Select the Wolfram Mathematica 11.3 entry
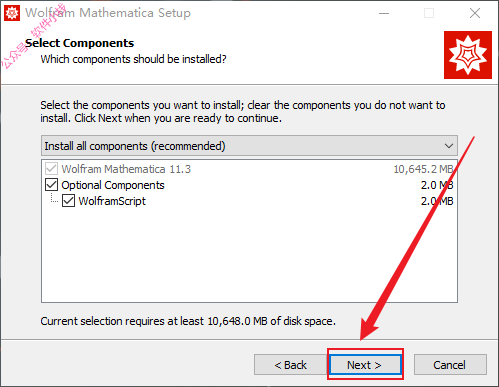 click(126, 169)
